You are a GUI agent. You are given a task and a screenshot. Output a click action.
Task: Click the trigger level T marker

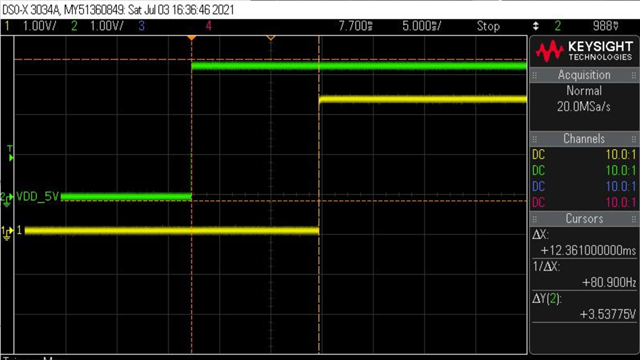point(10,154)
